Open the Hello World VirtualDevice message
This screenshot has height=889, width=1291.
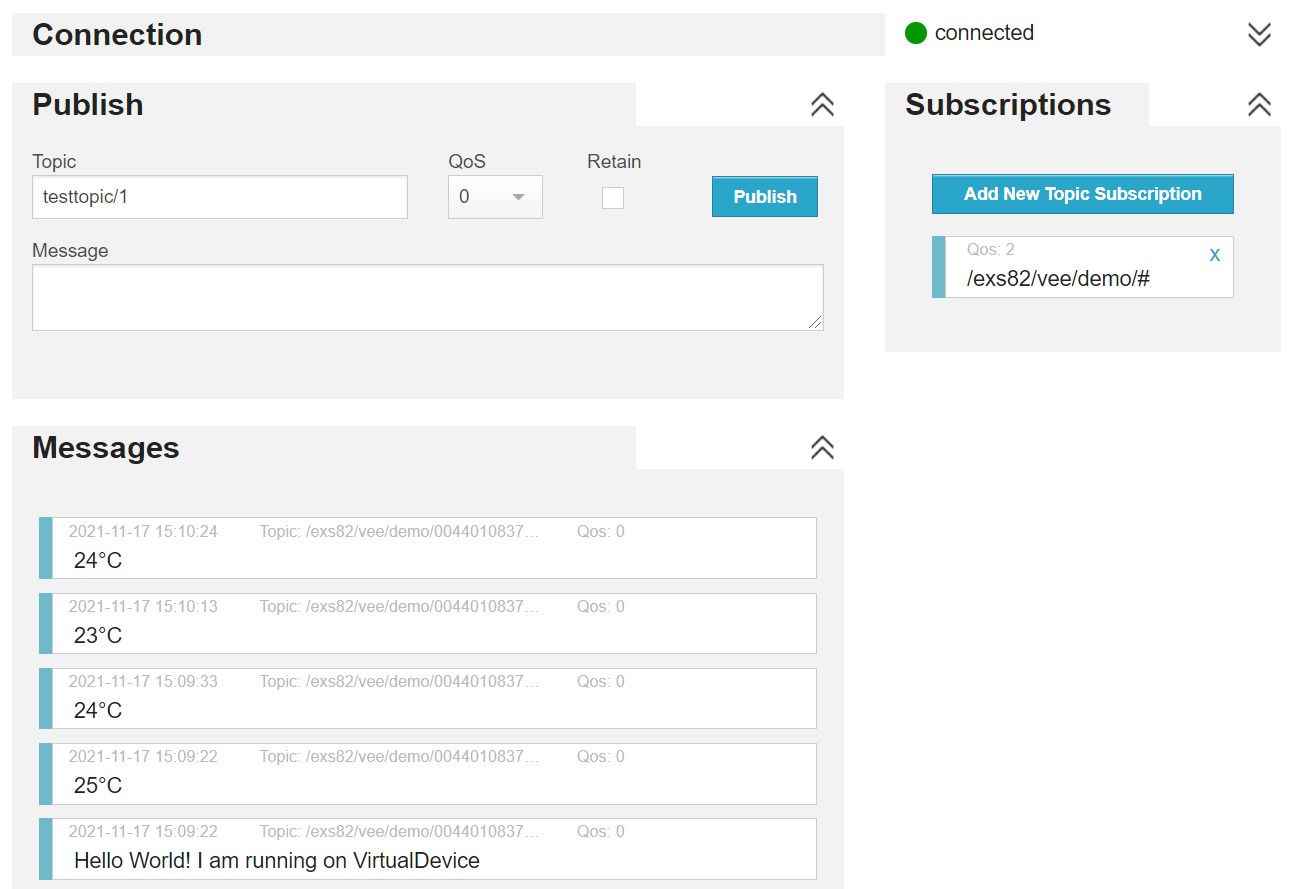428,849
